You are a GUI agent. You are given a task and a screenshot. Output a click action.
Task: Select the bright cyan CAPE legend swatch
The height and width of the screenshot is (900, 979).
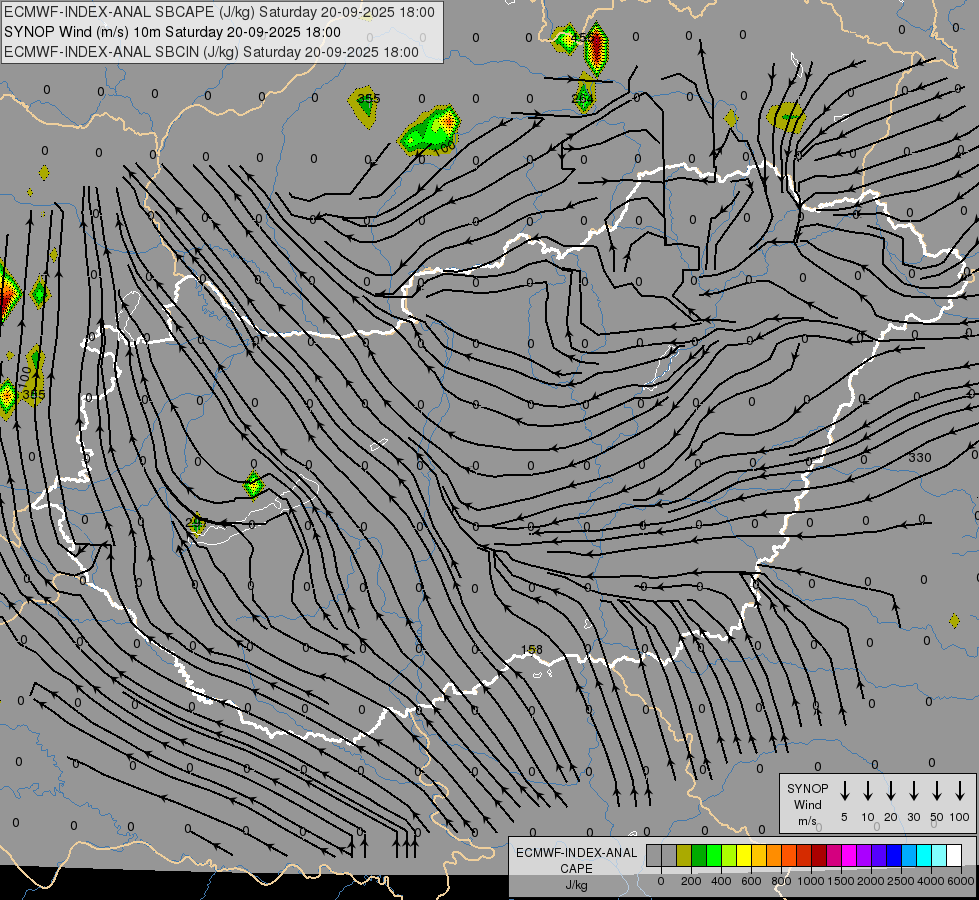pos(923,855)
